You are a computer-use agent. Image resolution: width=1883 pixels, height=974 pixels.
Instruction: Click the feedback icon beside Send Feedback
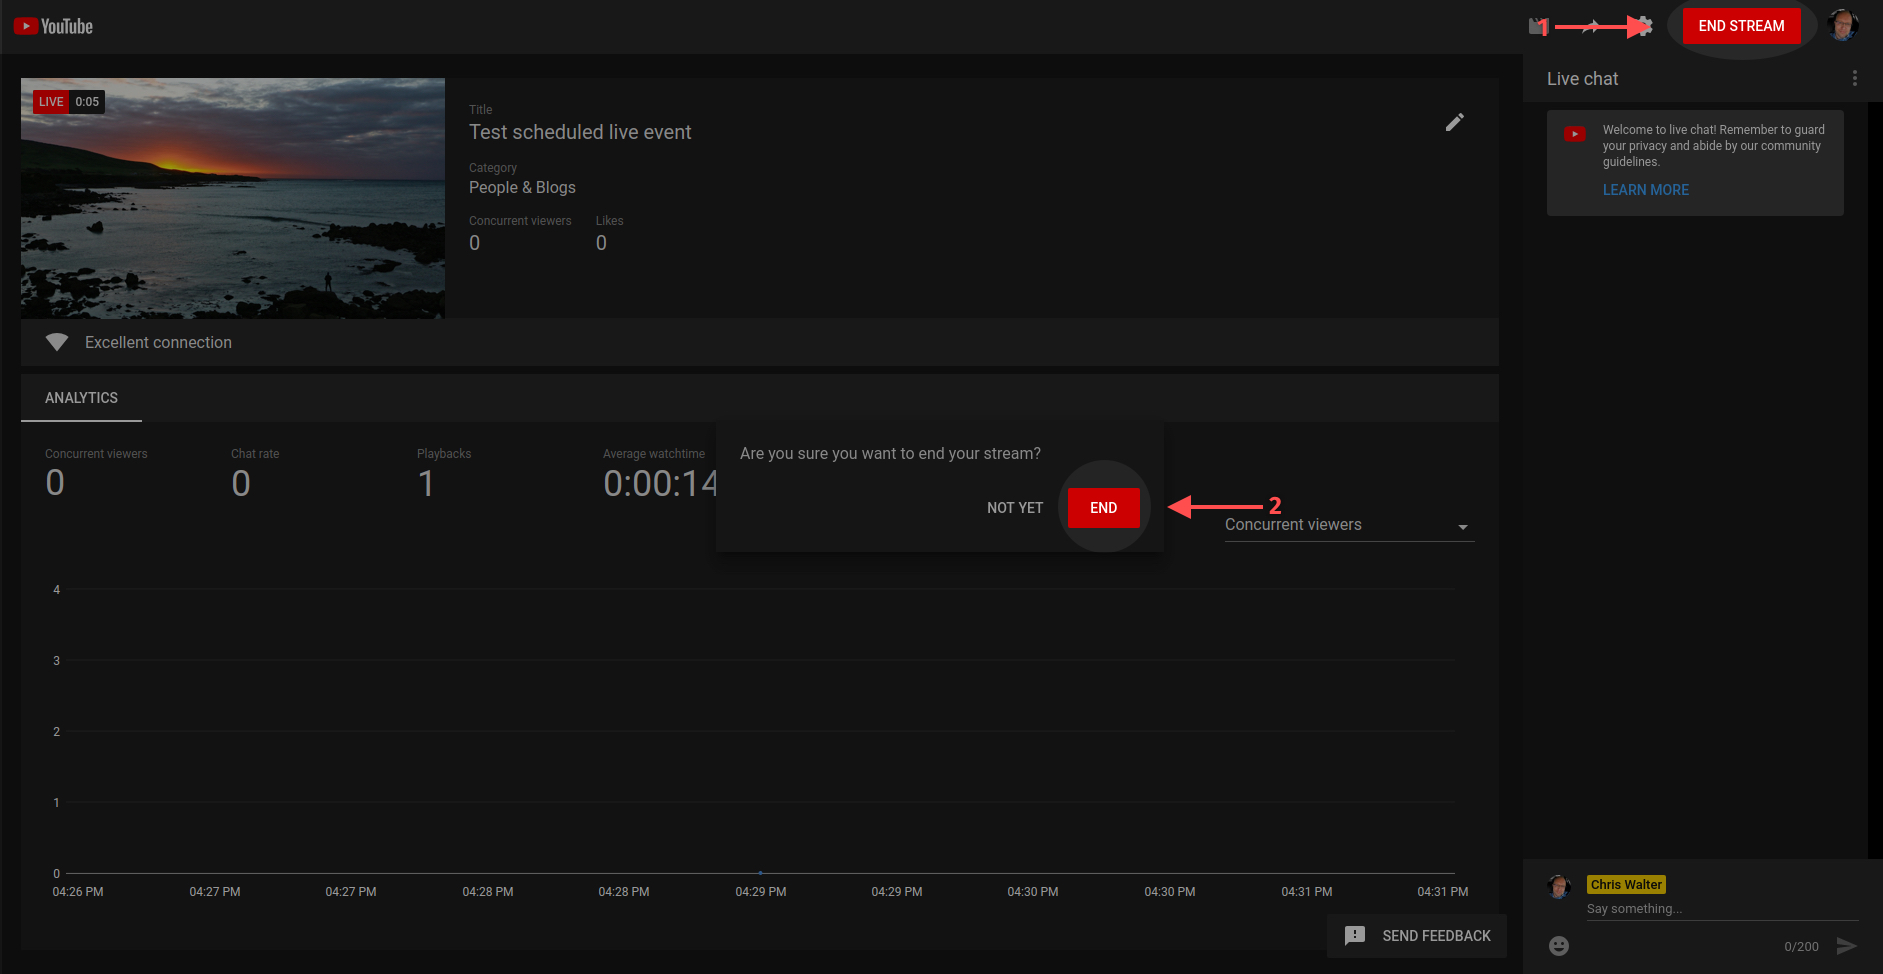point(1355,936)
